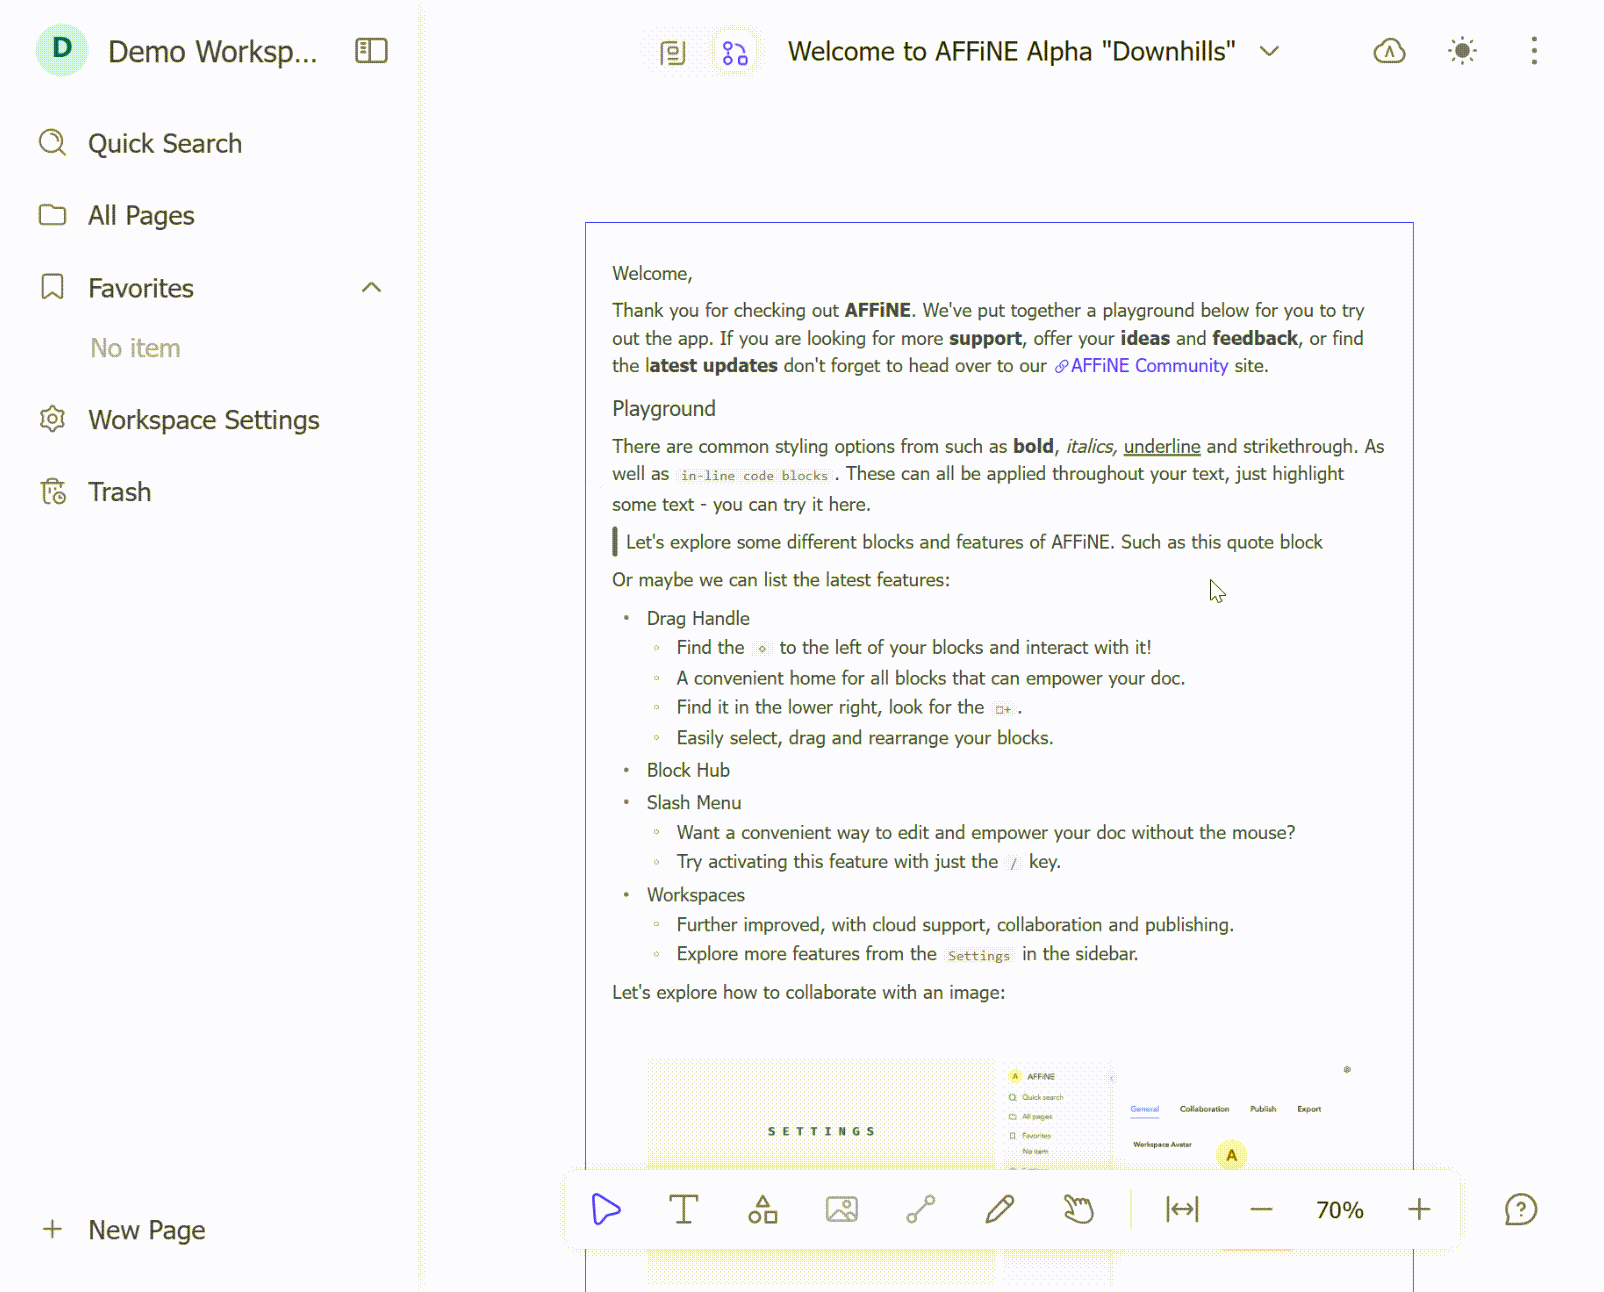This screenshot has height=1292, width=1604.
Task: Click the All Pages folder icon
Action: click(x=53, y=215)
